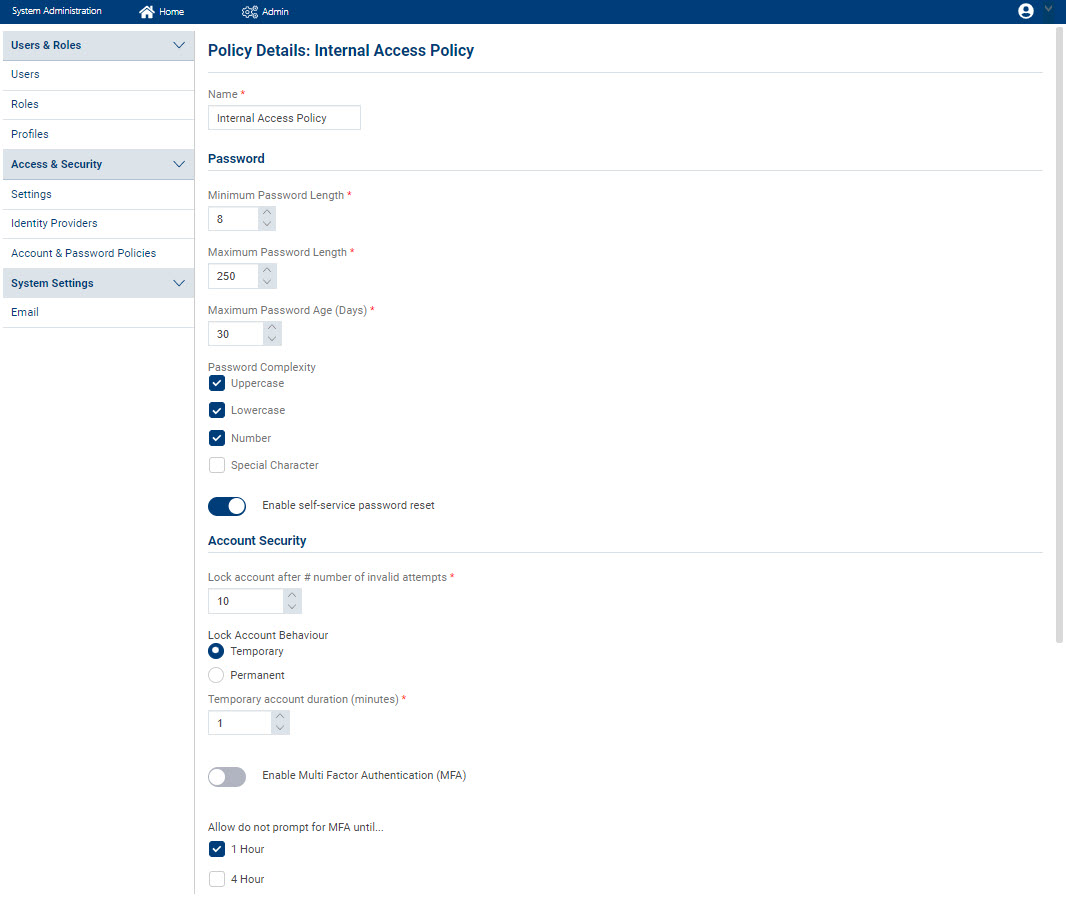Image resolution: width=1066 pixels, height=897 pixels.
Task: Collapse the Users & Roles section
Action: 179,45
